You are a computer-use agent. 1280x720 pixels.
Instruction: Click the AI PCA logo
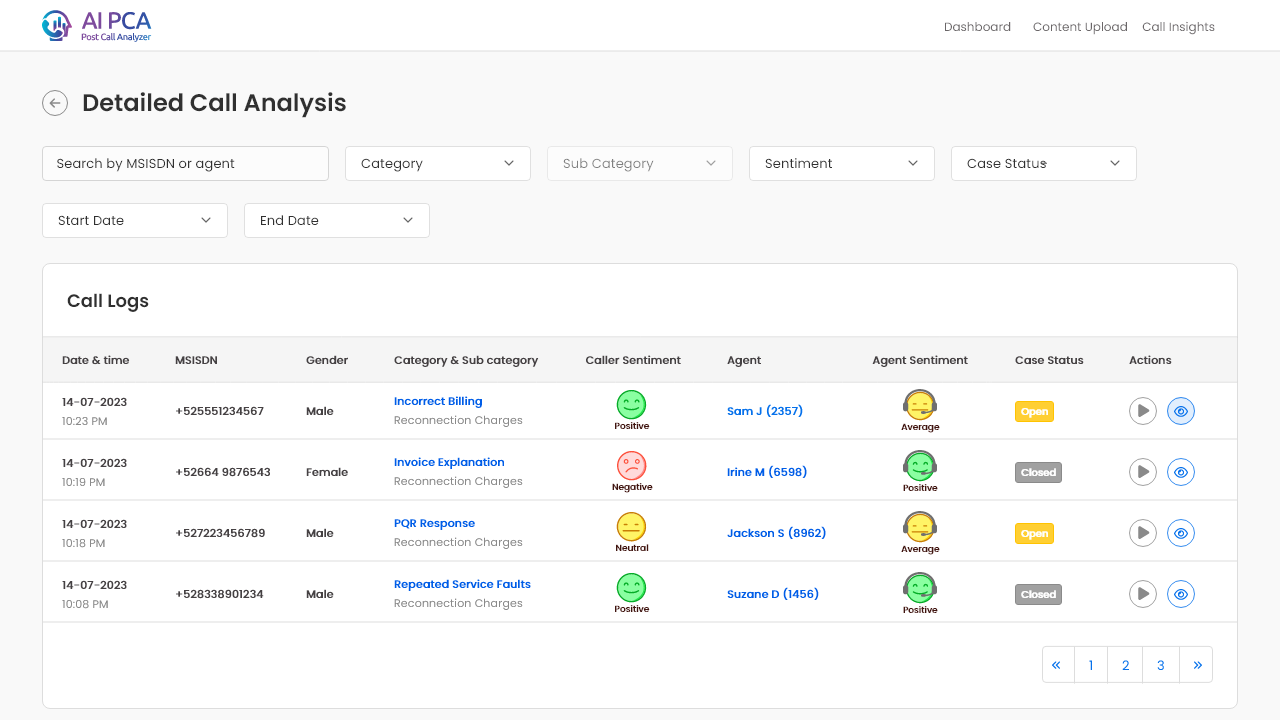pos(97,25)
